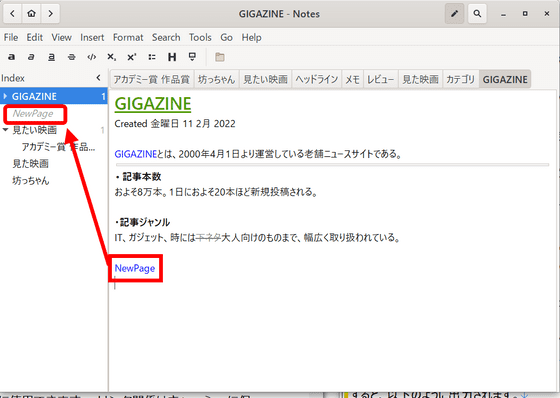Viewport: 560px width, 398px height.
Task: Select 見た映画 in the index tree
Action: (30, 164)
